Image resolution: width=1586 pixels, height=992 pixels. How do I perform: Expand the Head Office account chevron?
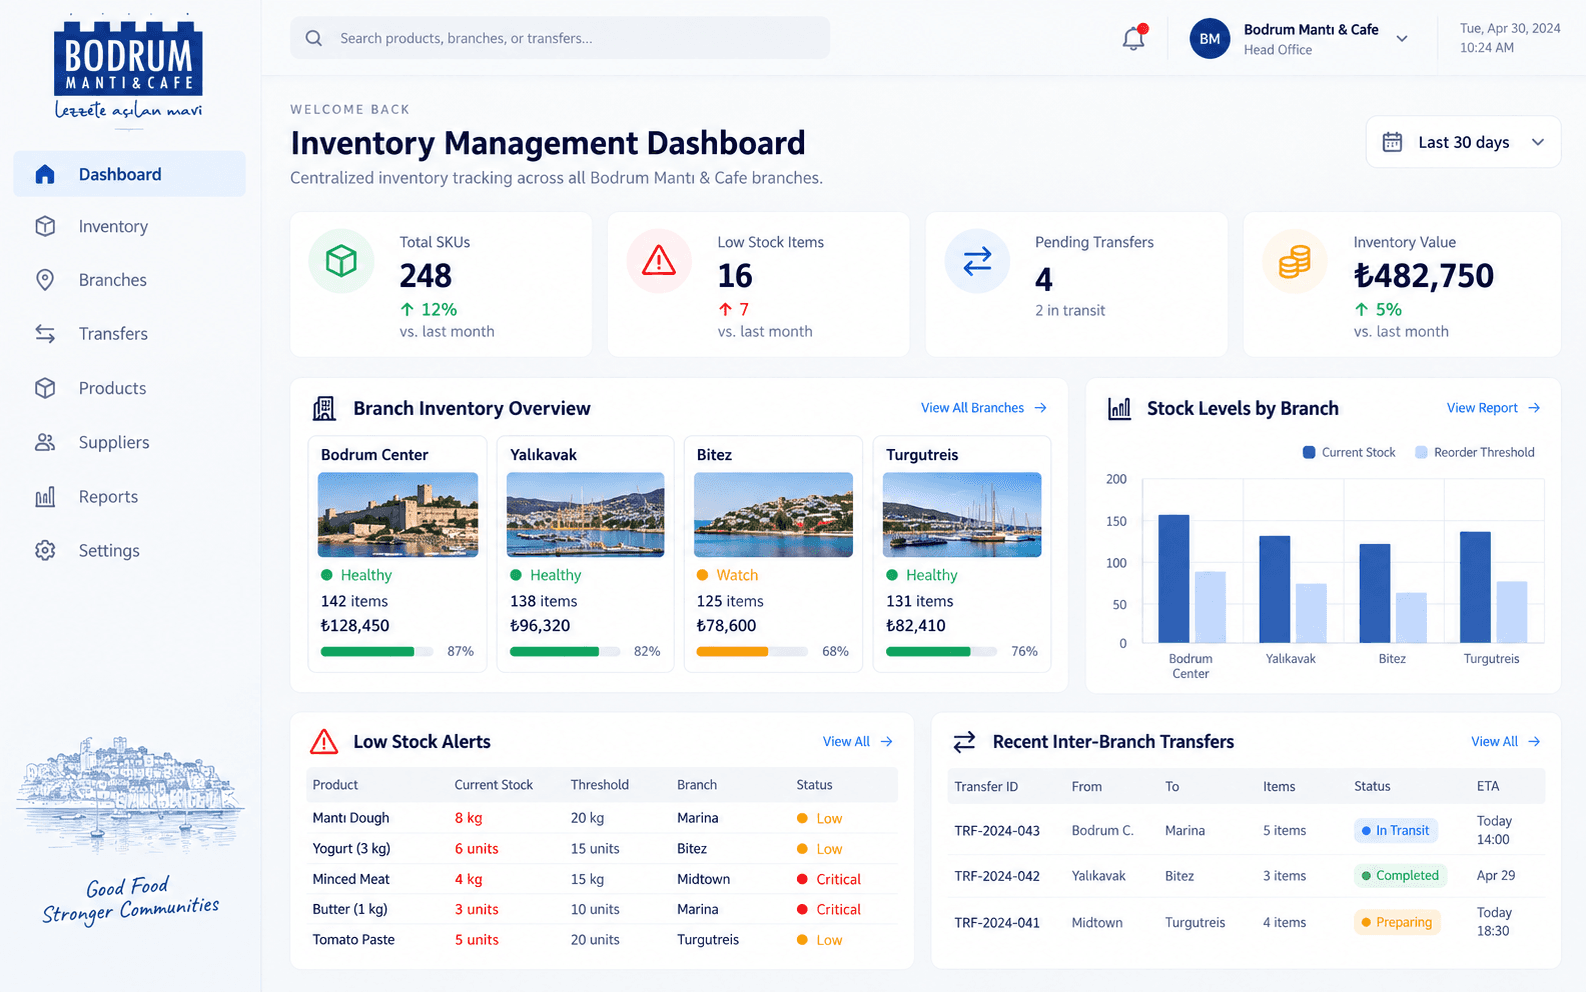pyautogui.click(x=1402, y=39)
